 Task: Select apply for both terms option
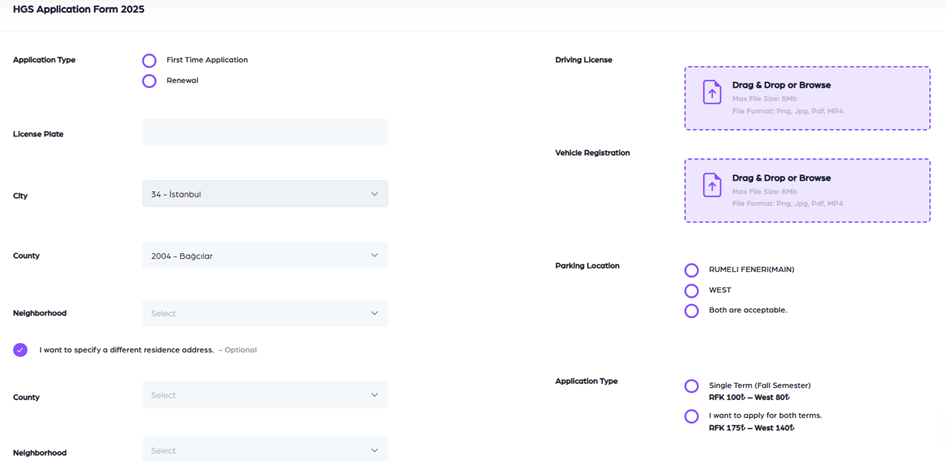691,416
